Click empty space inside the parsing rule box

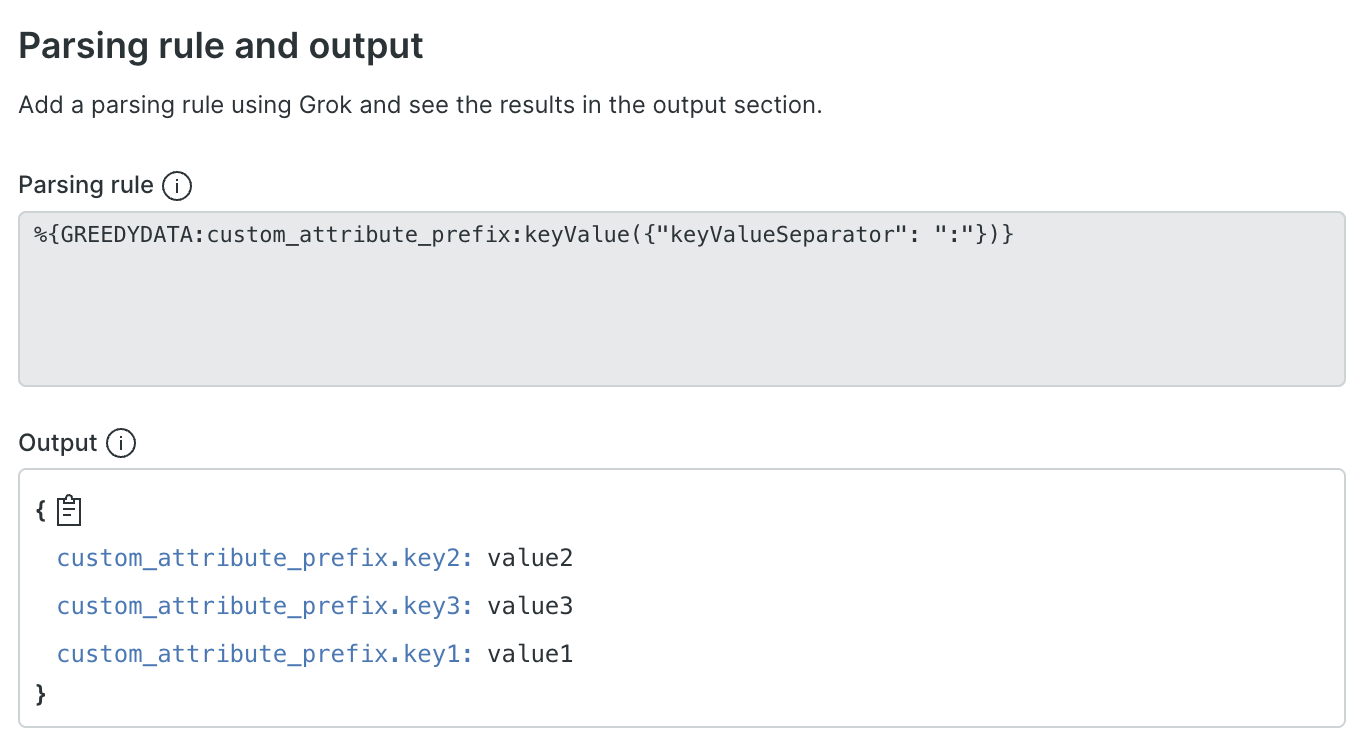coord(680,320)
